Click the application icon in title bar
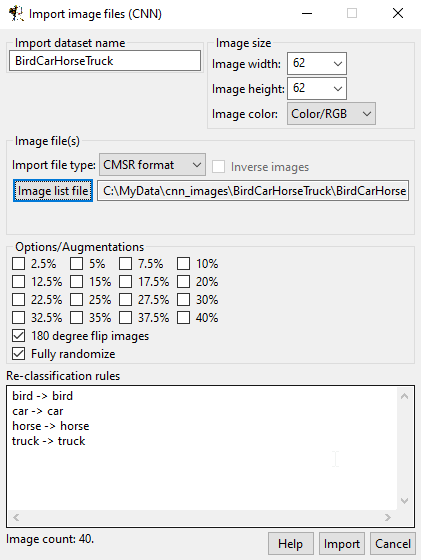Image resolution: width=421 pixels, height=560 pixels. [16, 14]
